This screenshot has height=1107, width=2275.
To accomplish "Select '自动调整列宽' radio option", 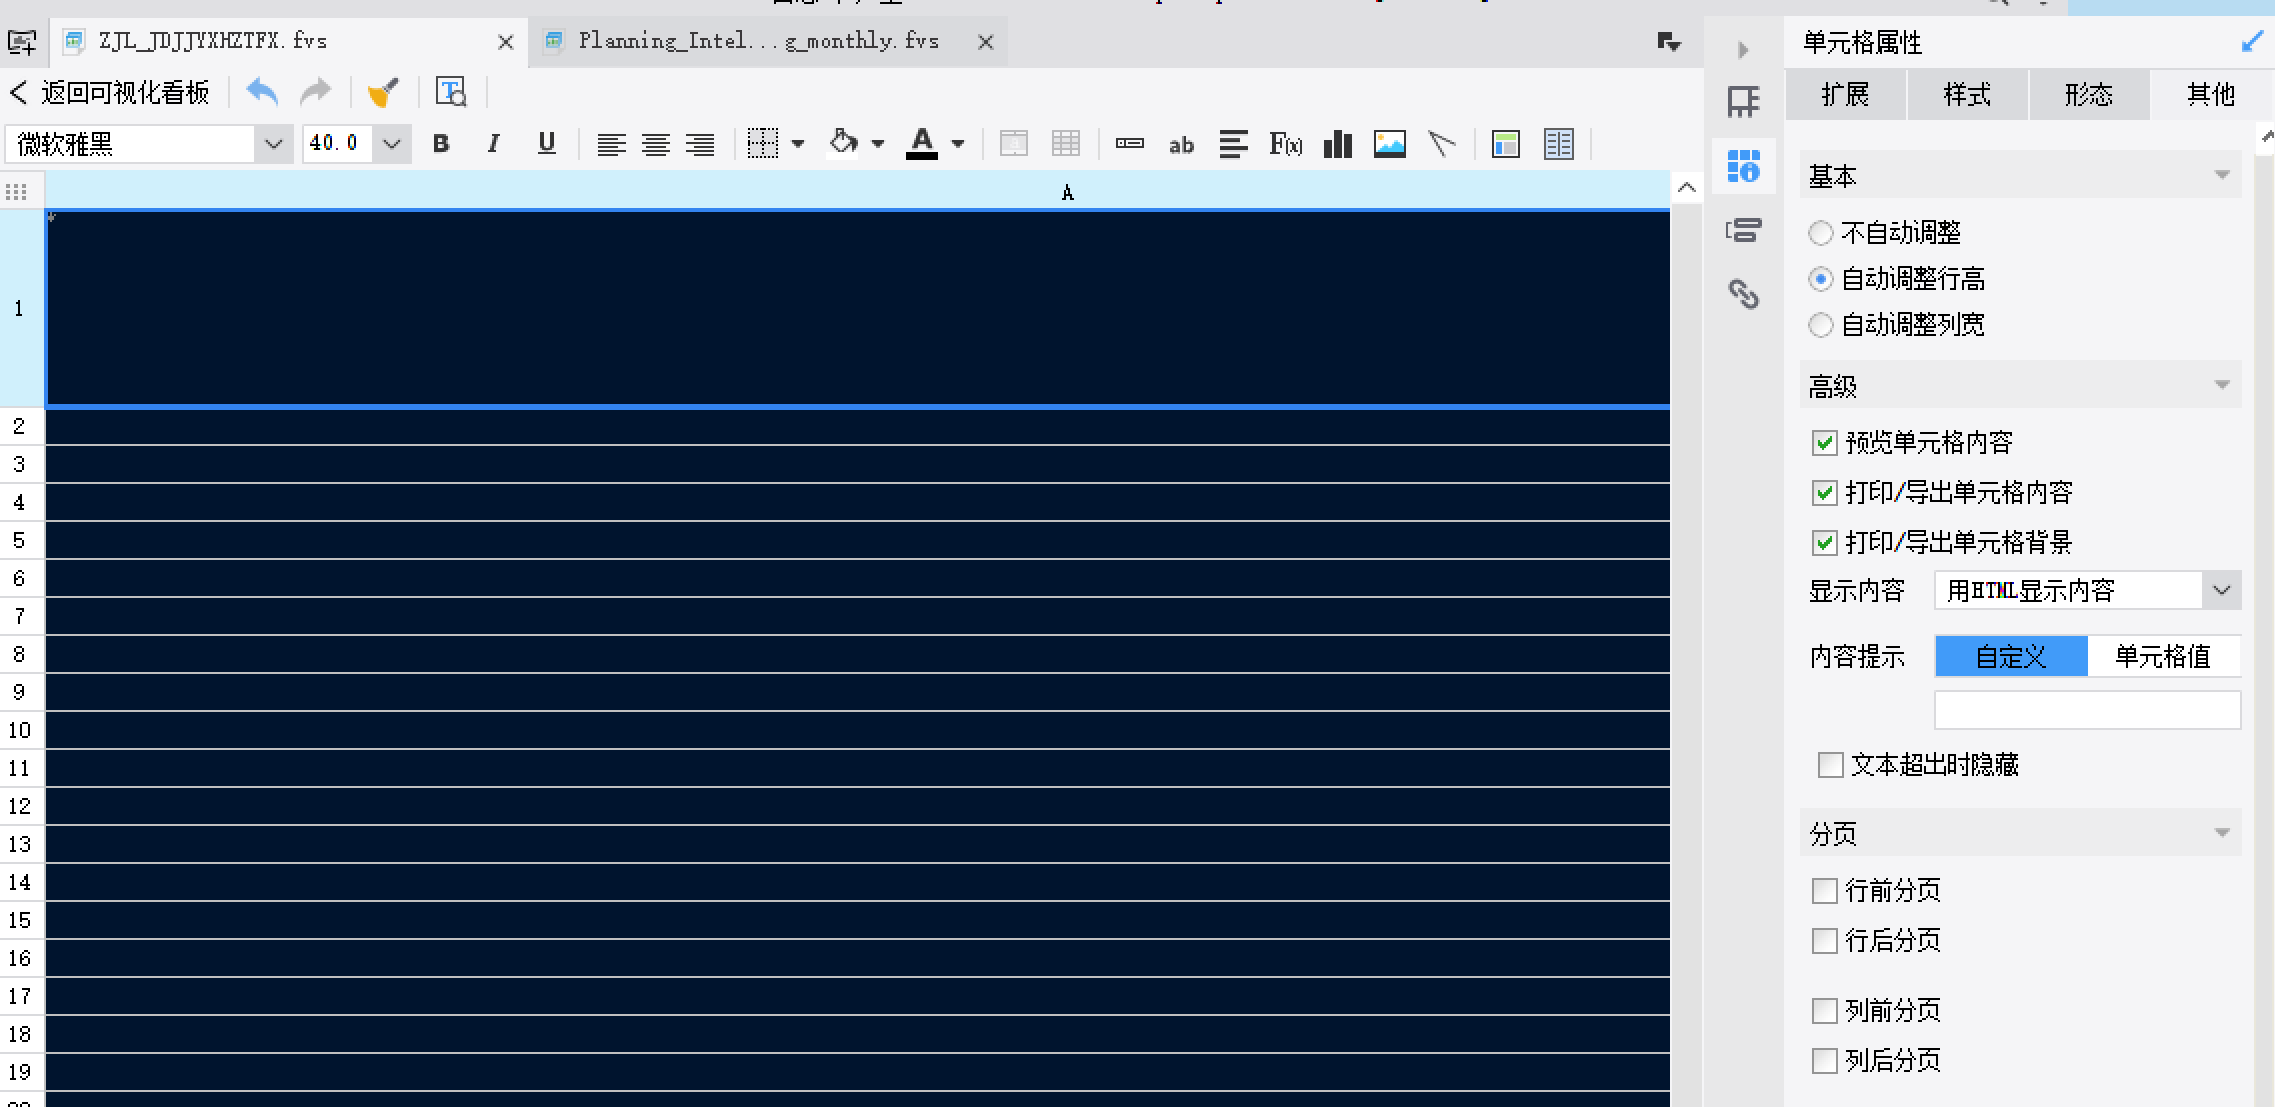I will tap(1820, 325).
